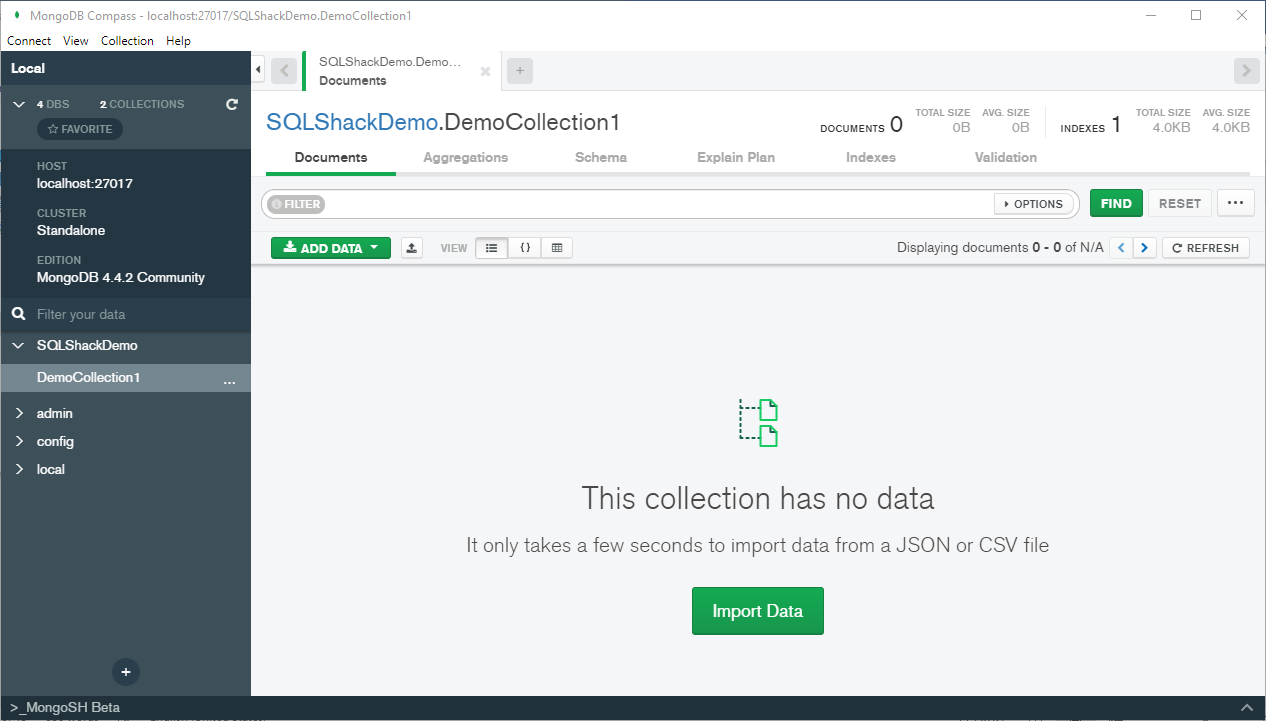The height and width of the screenshot is (721, 1266).
Task: Switch to the Explain Plan tab
Action: 736,158
